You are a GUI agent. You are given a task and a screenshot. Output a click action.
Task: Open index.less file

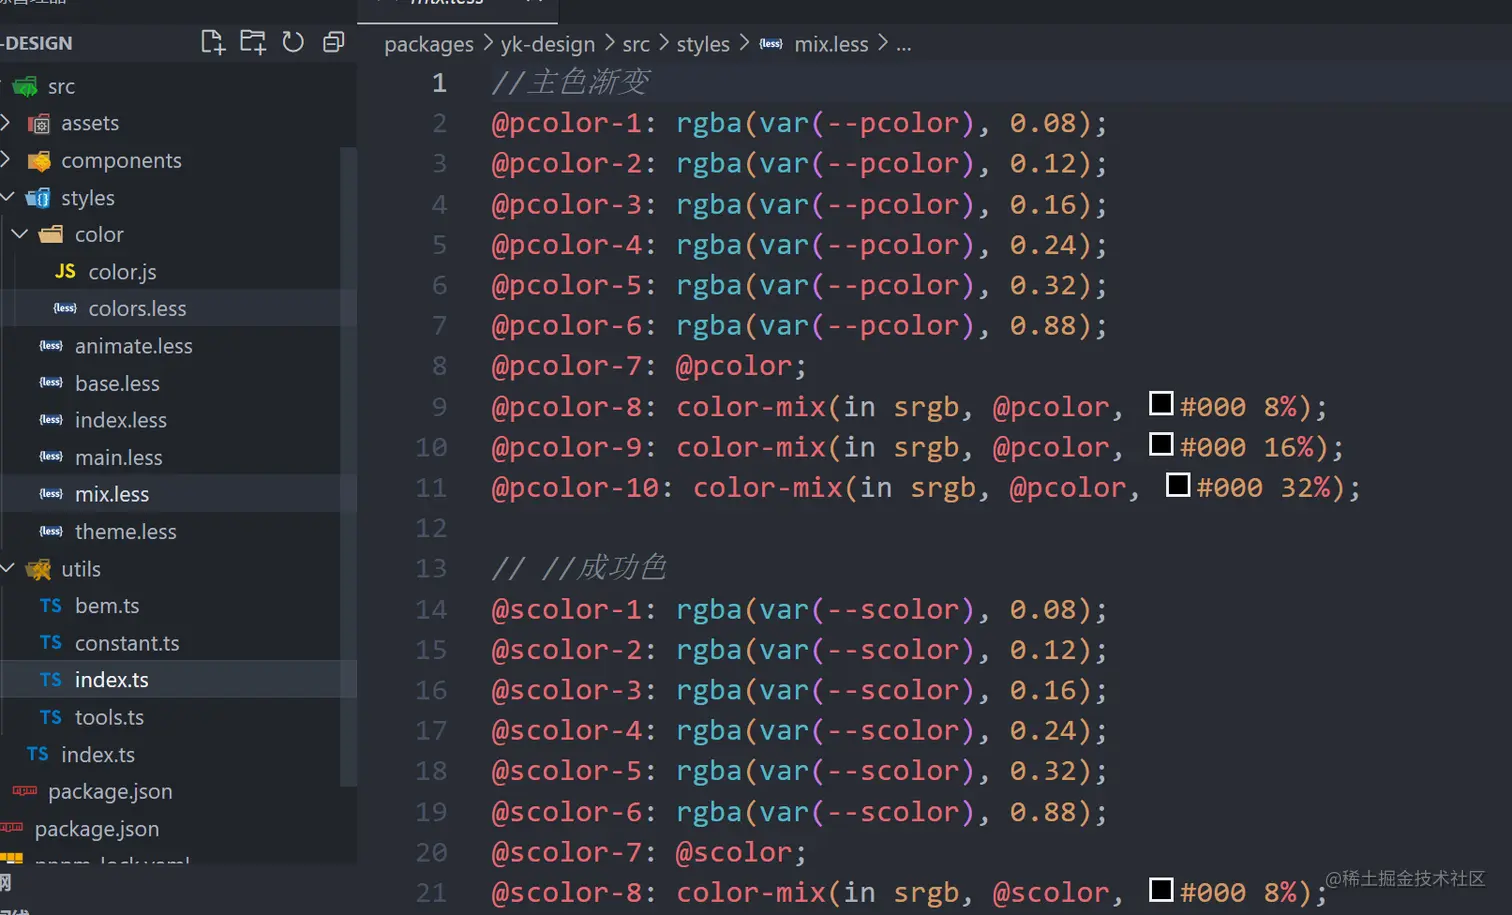120,420
